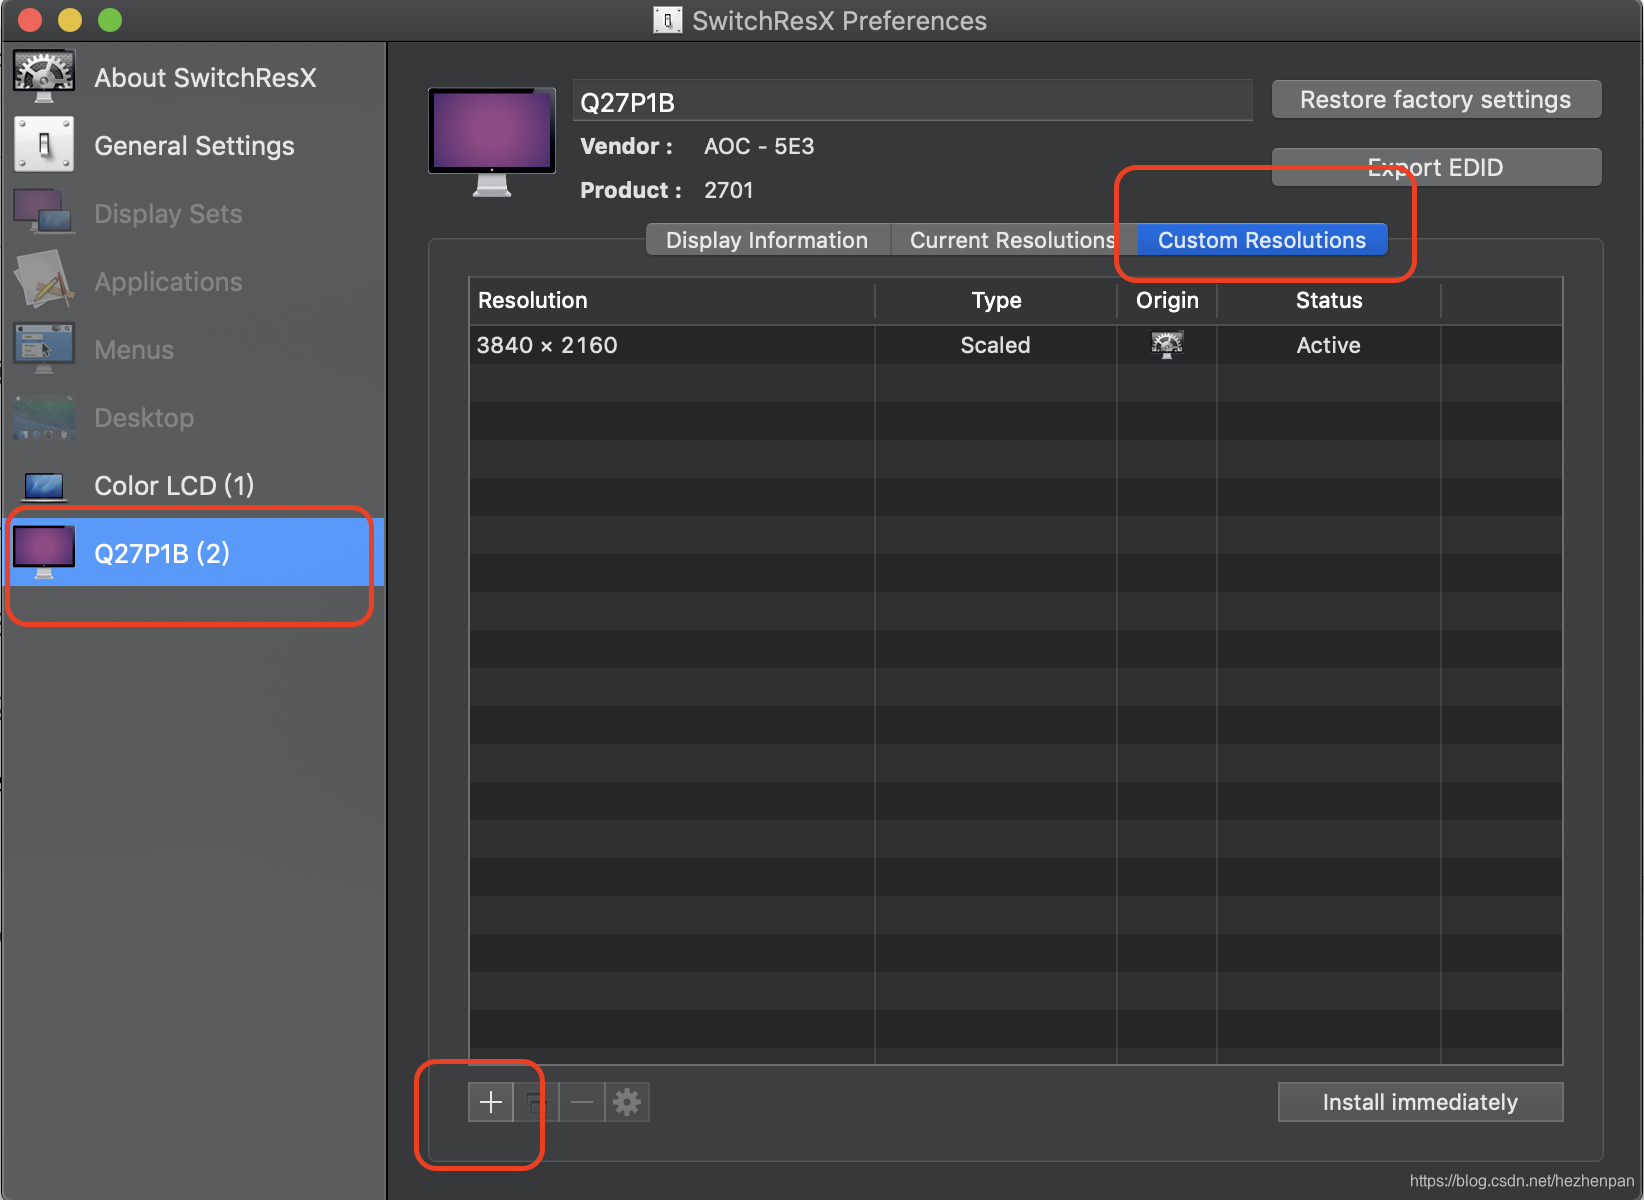Minimize the SwitchResX Preferences window
Screen dimensions: 1644x1200
[x=70, y=20]
